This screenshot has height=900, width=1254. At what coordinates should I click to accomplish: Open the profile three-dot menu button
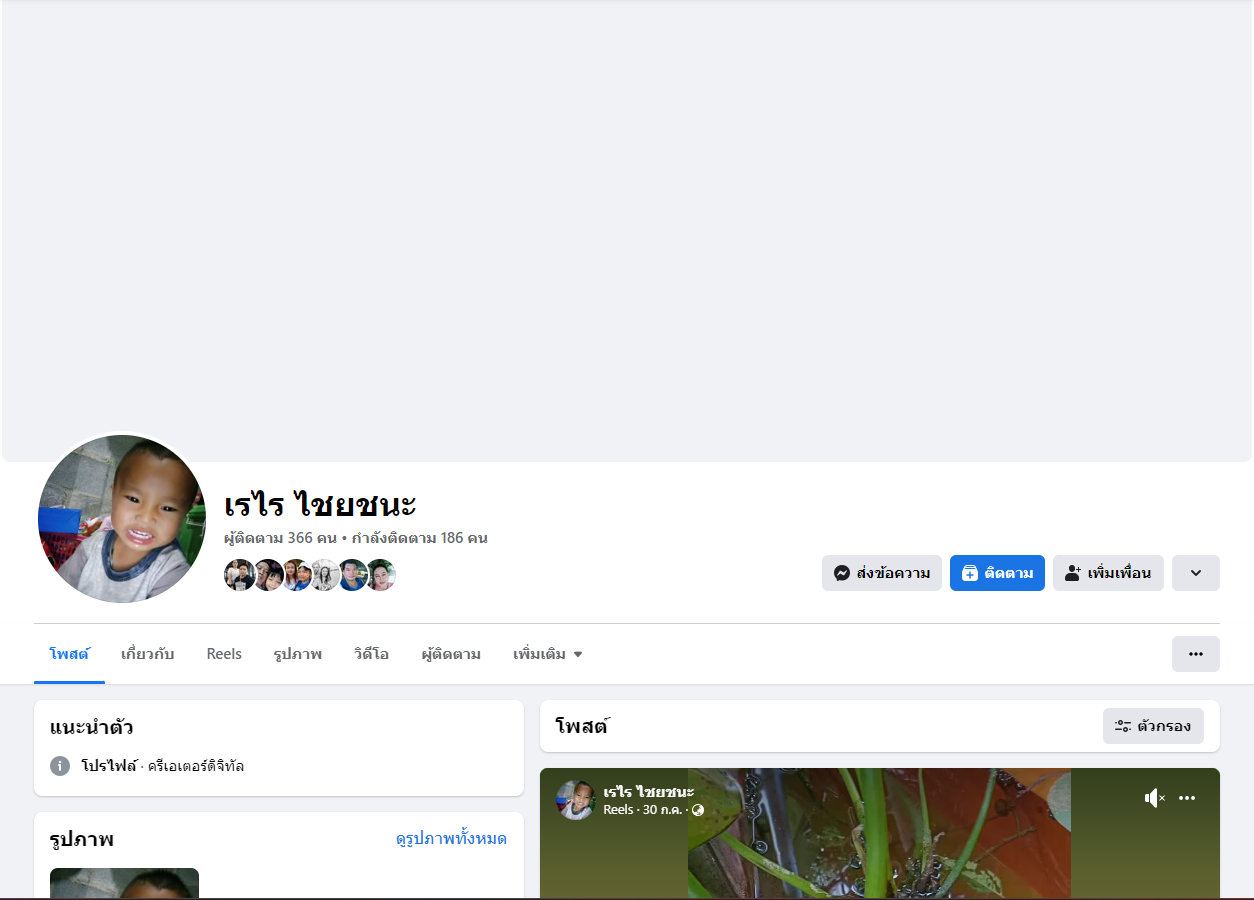pyautogui.click(x=1196, y=654)
